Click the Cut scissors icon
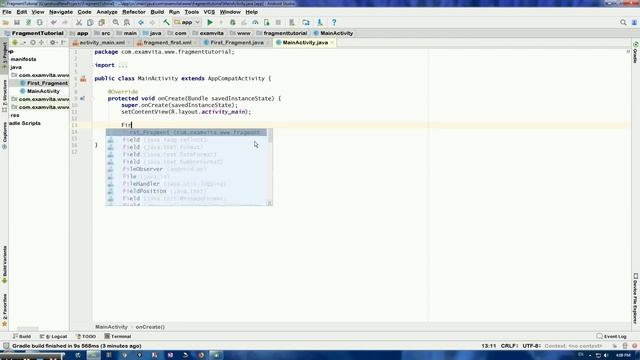Viewport: 640px width, 360px height. 79,22
